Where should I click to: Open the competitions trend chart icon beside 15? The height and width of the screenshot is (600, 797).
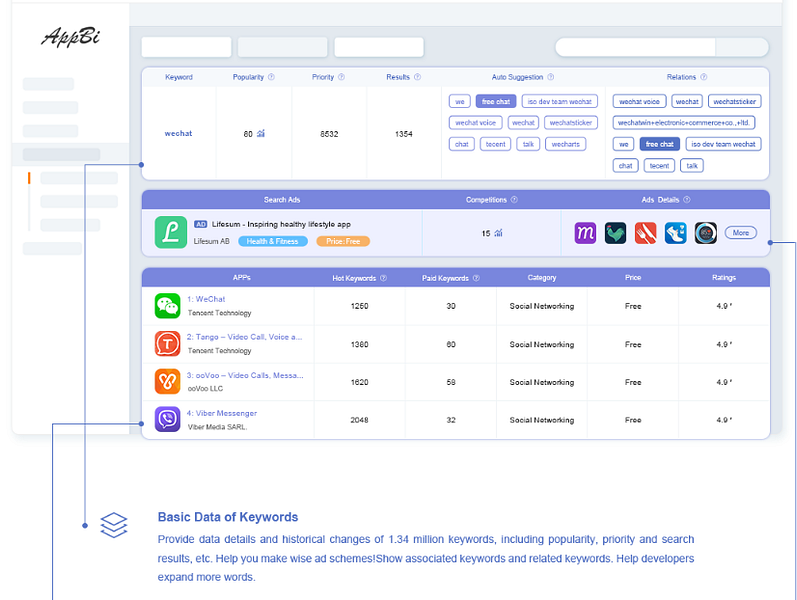pyautogui.click(x=498, y=233)
